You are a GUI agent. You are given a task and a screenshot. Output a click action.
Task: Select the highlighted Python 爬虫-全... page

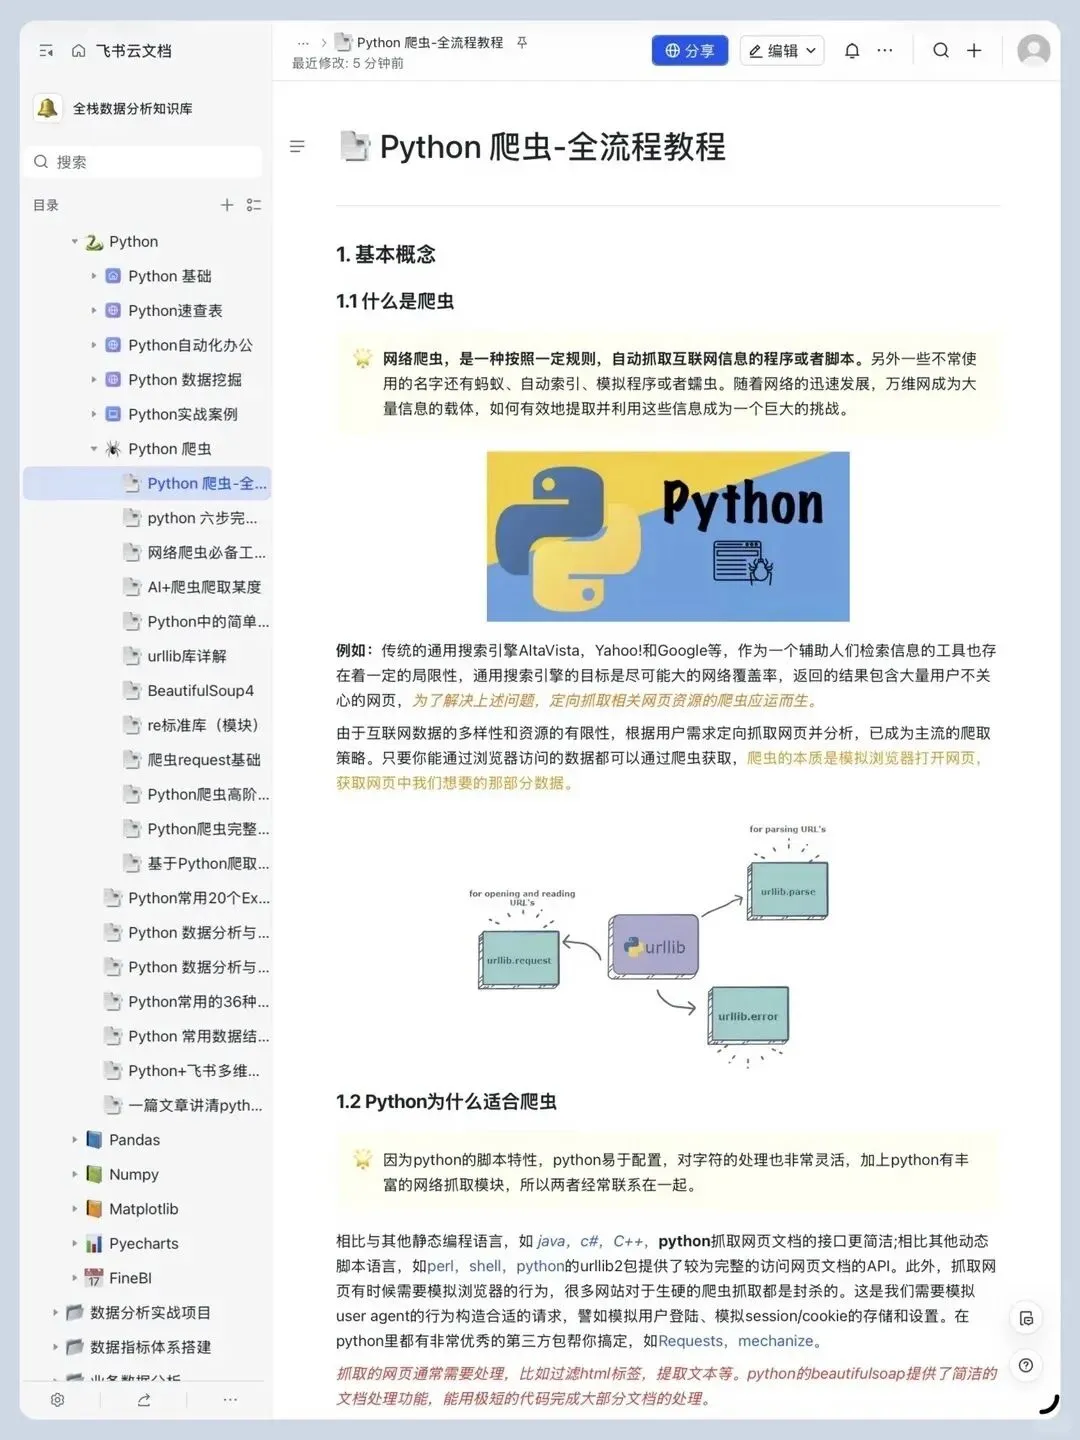pos(147,483)
